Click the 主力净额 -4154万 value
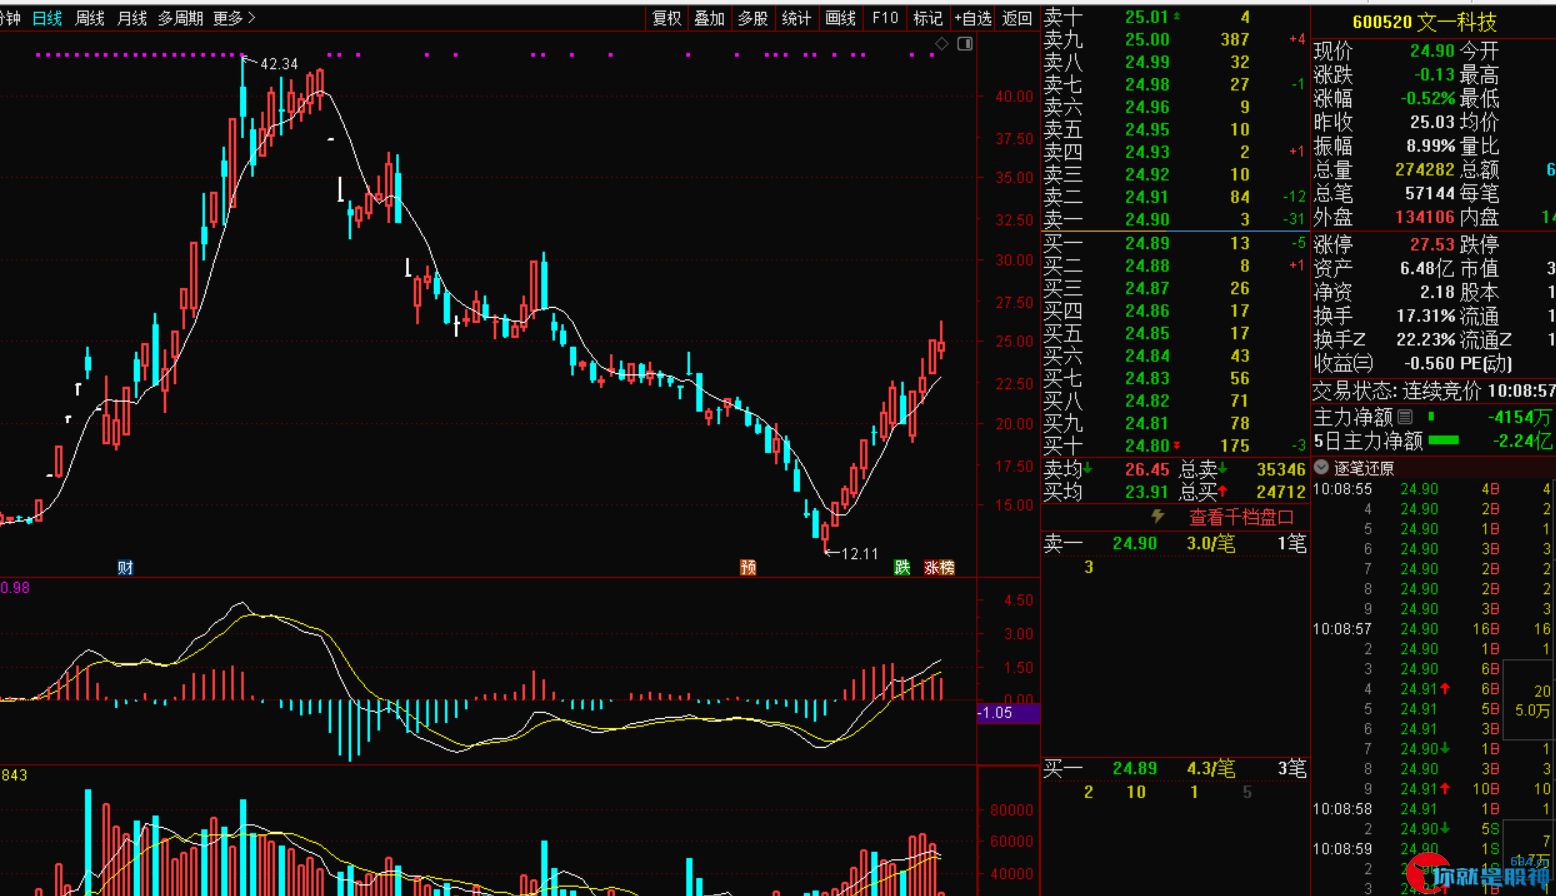Image resolution: width=1556 pixels, height=896 pixels. coord(1519,416)
